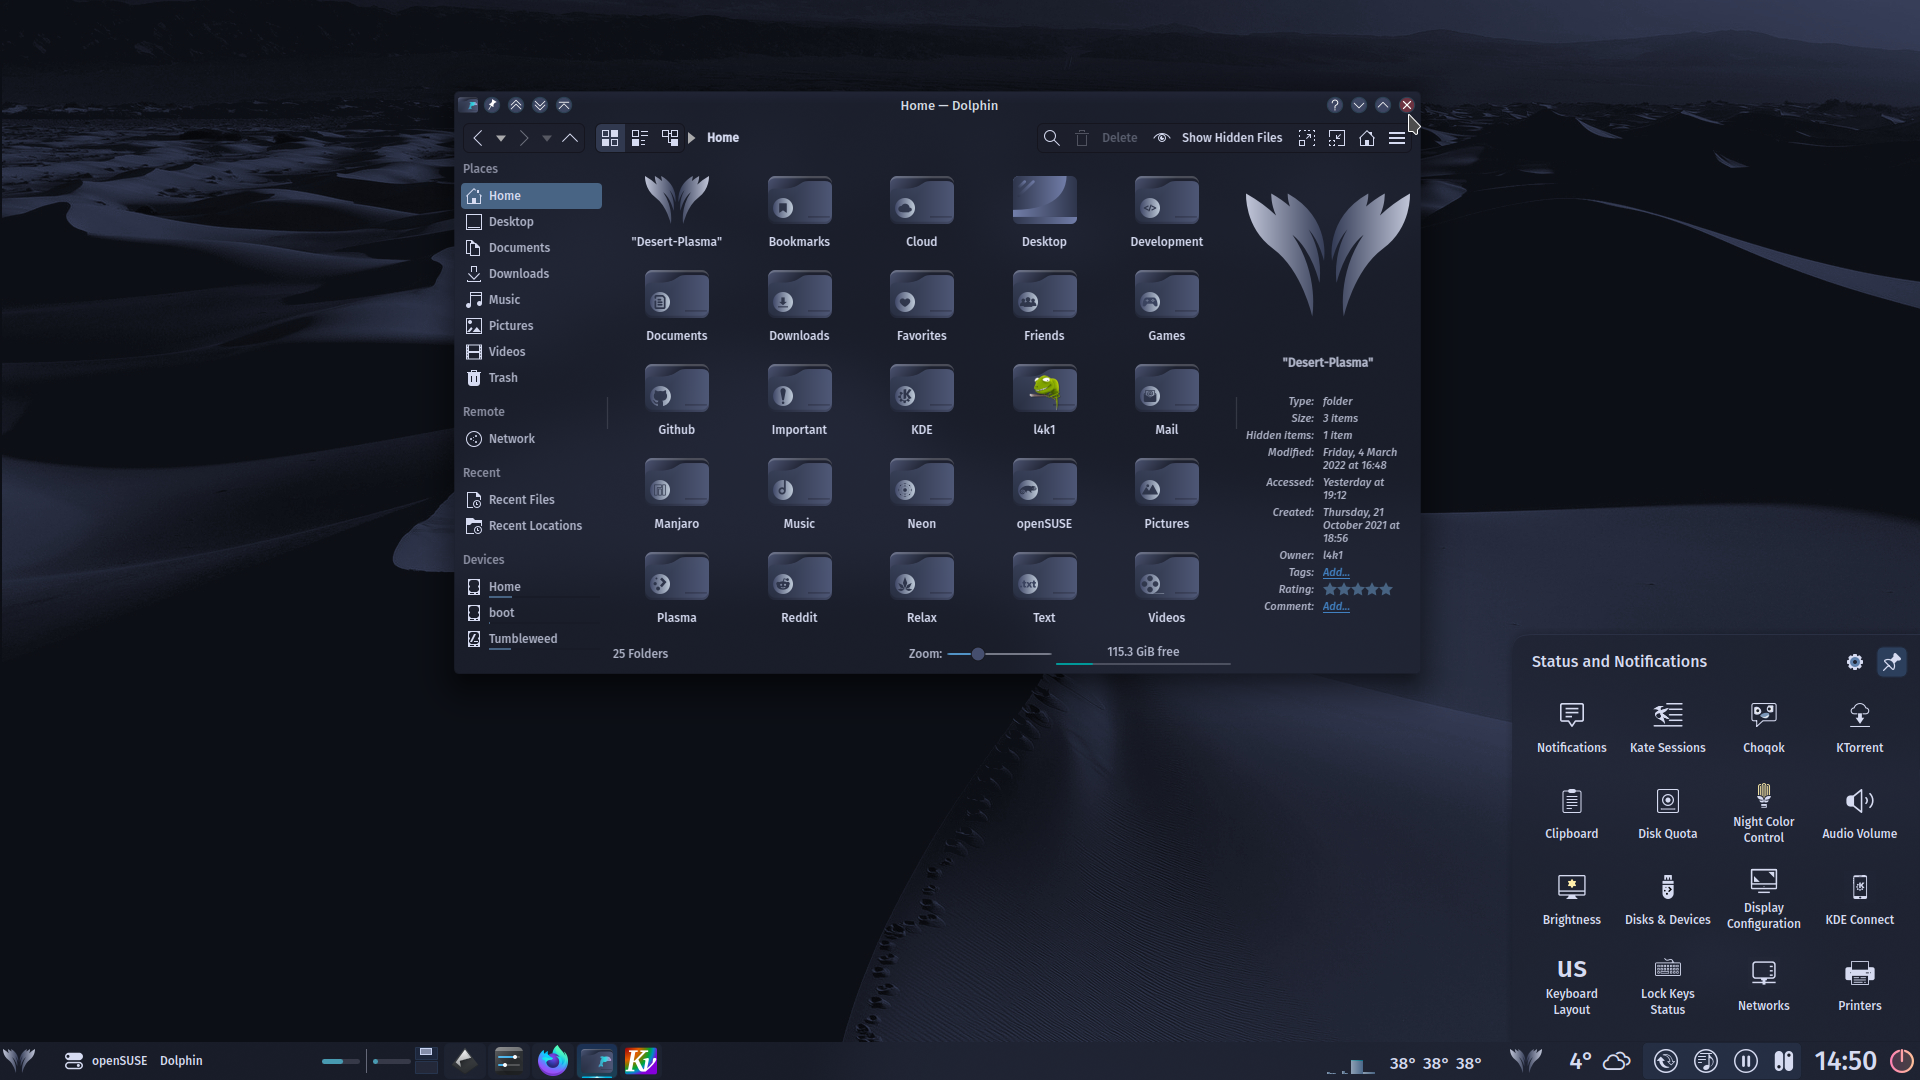Image resolution: width=1920 pixels, height=1080 pixels.
Task: Open the Reddit folder
Action: pos(799,587)
